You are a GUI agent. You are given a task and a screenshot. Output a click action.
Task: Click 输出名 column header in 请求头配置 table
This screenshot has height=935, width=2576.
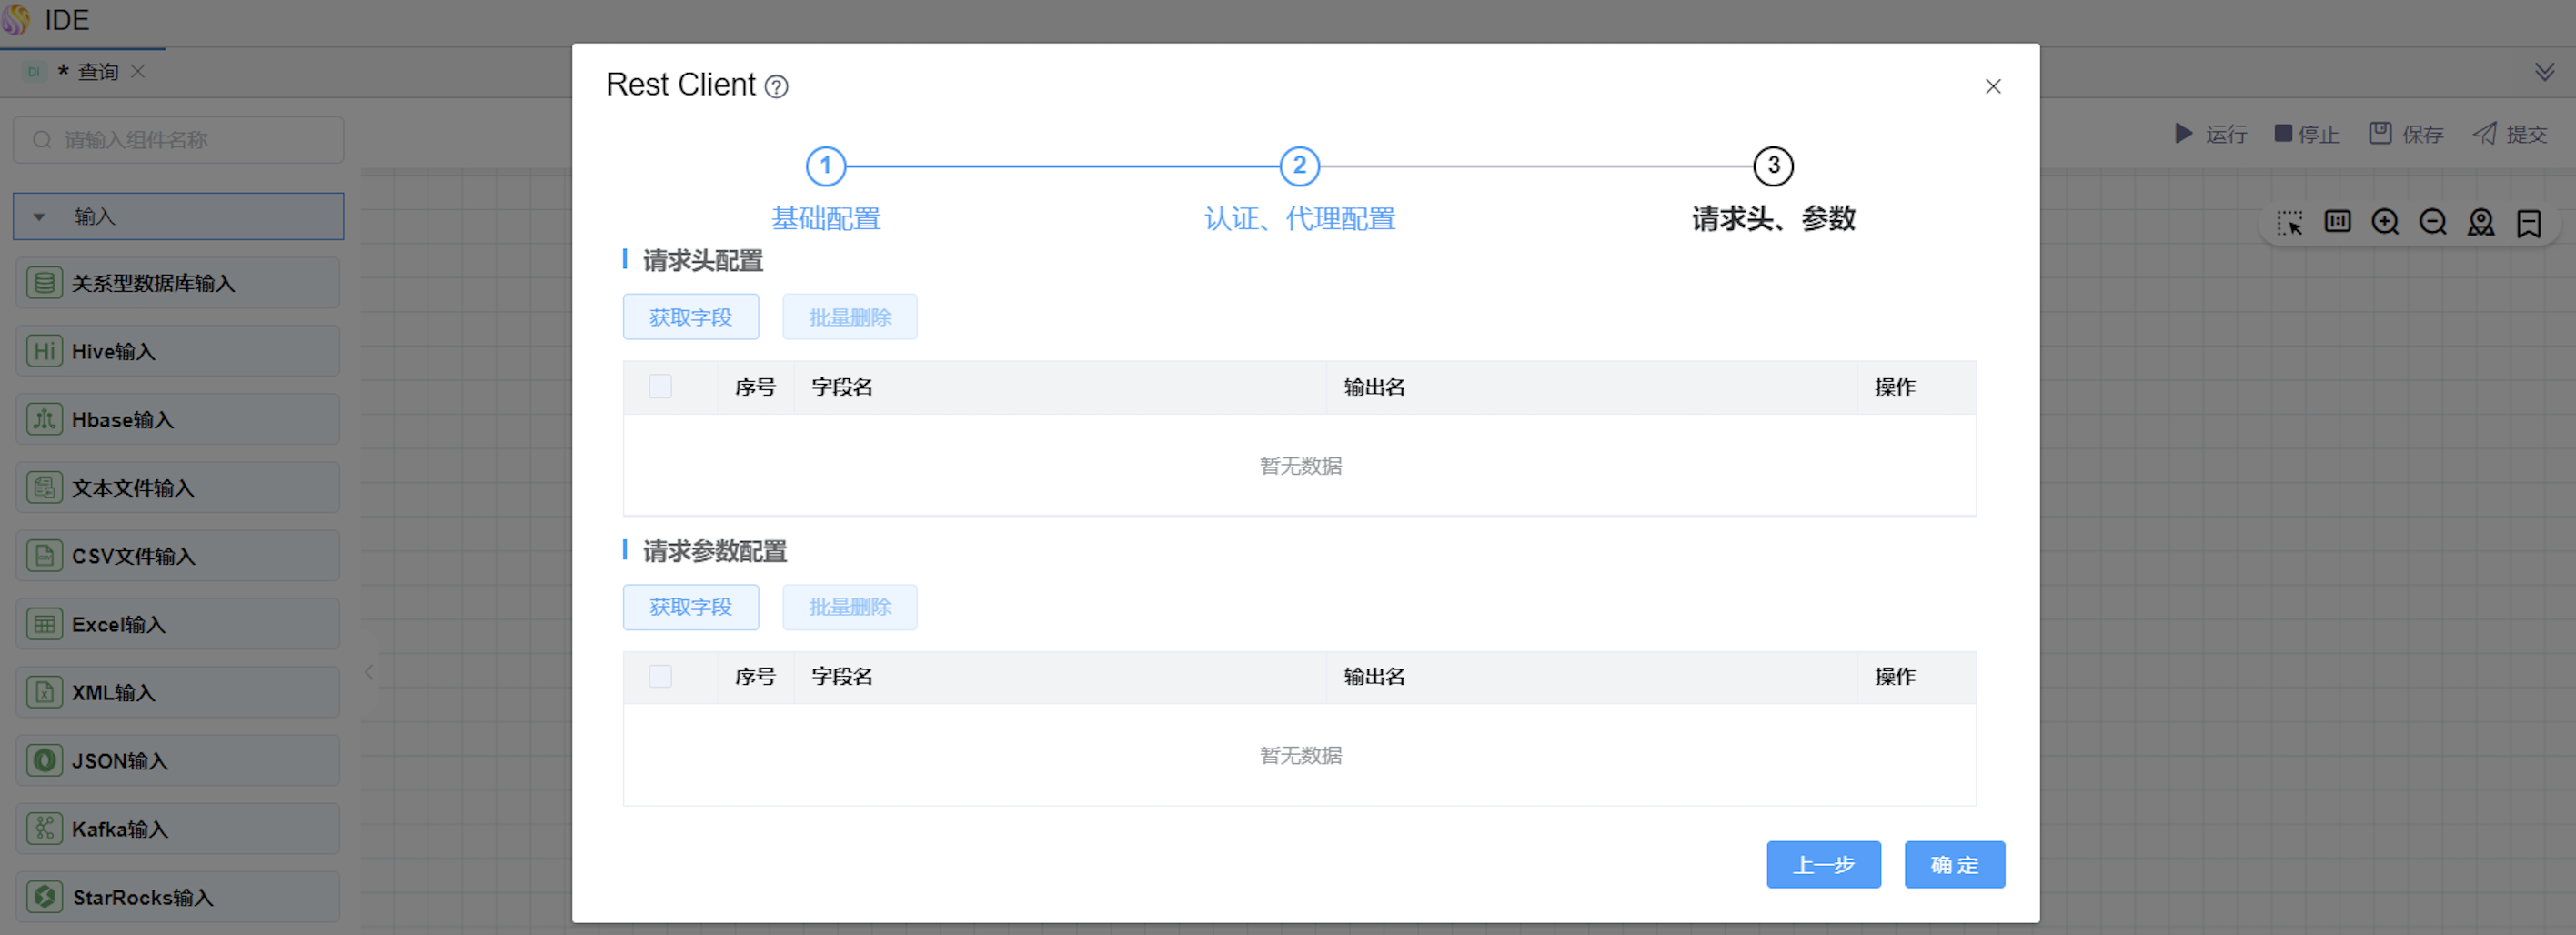(x=1374, y=387)
